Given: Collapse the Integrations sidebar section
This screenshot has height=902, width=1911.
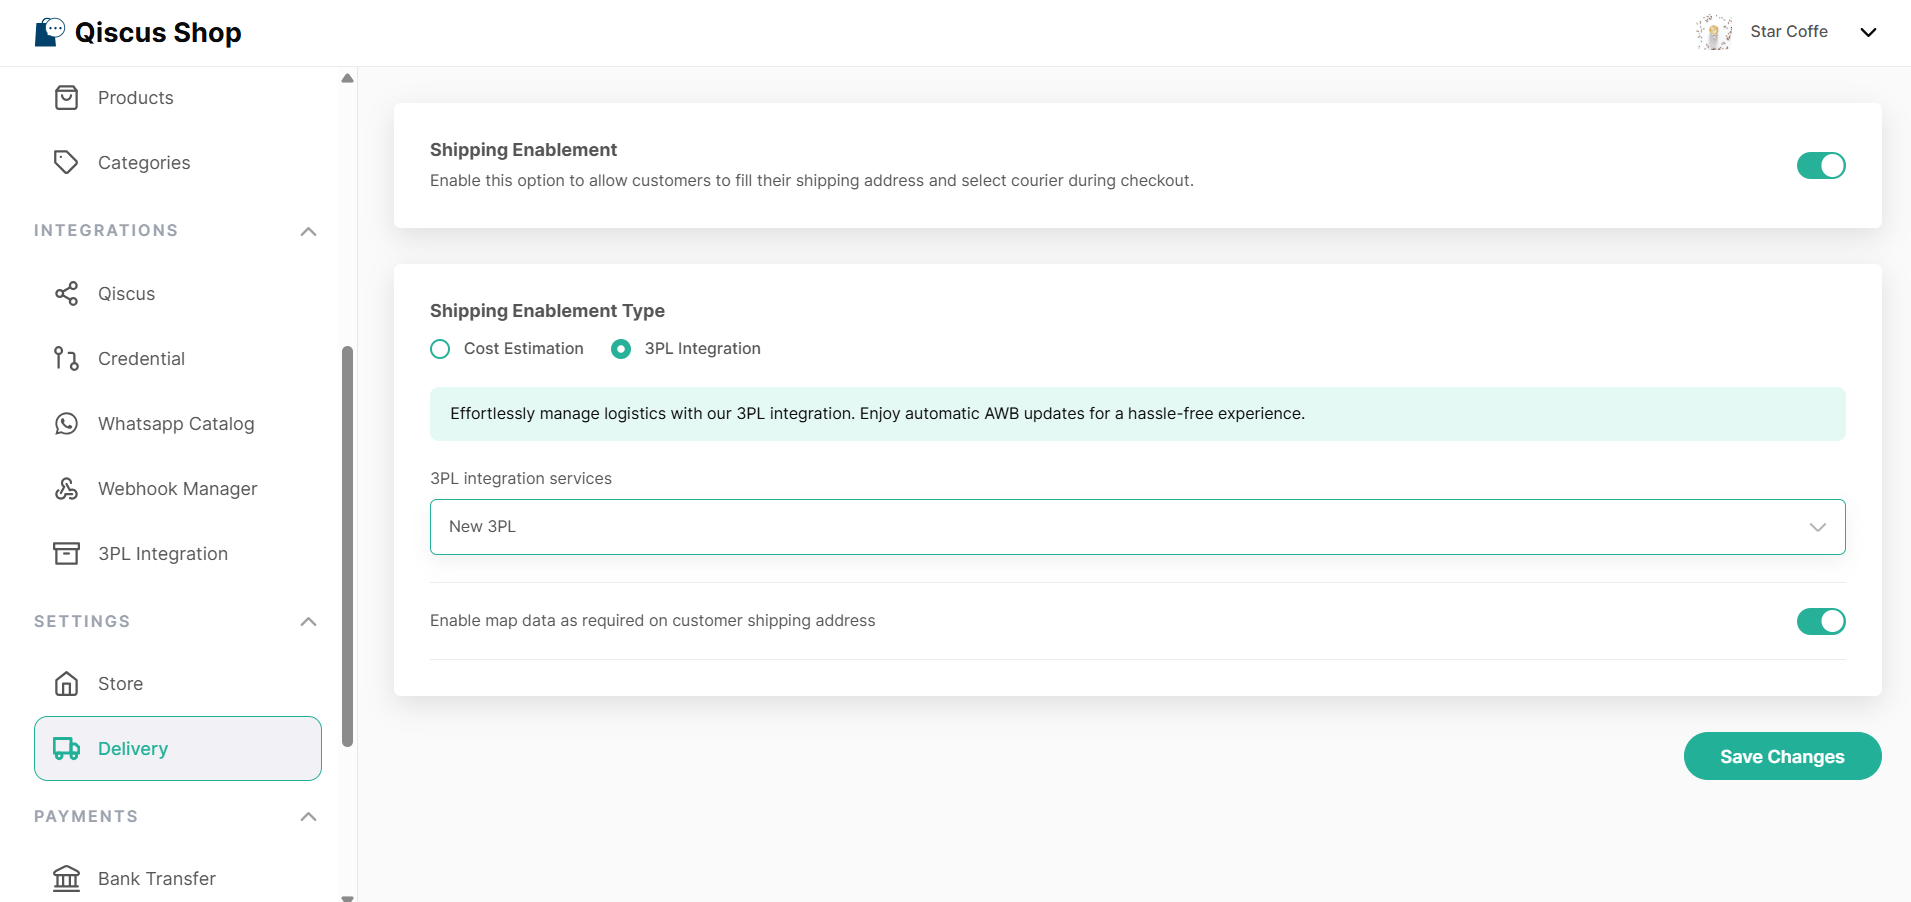Looking at the screenshot, I should (308, 232).
